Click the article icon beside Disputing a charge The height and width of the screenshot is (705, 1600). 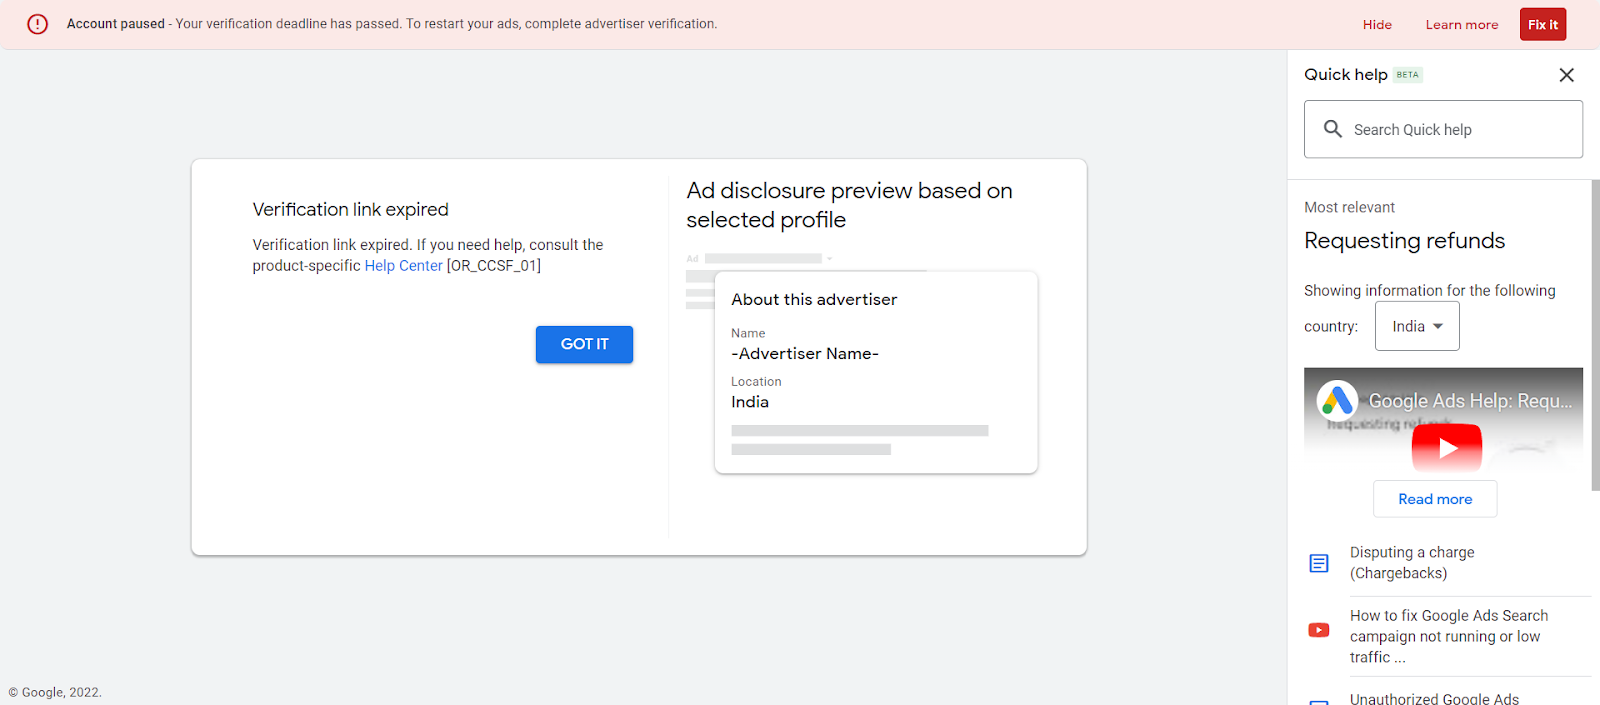pyautogui.click(x=1319, y=563)
